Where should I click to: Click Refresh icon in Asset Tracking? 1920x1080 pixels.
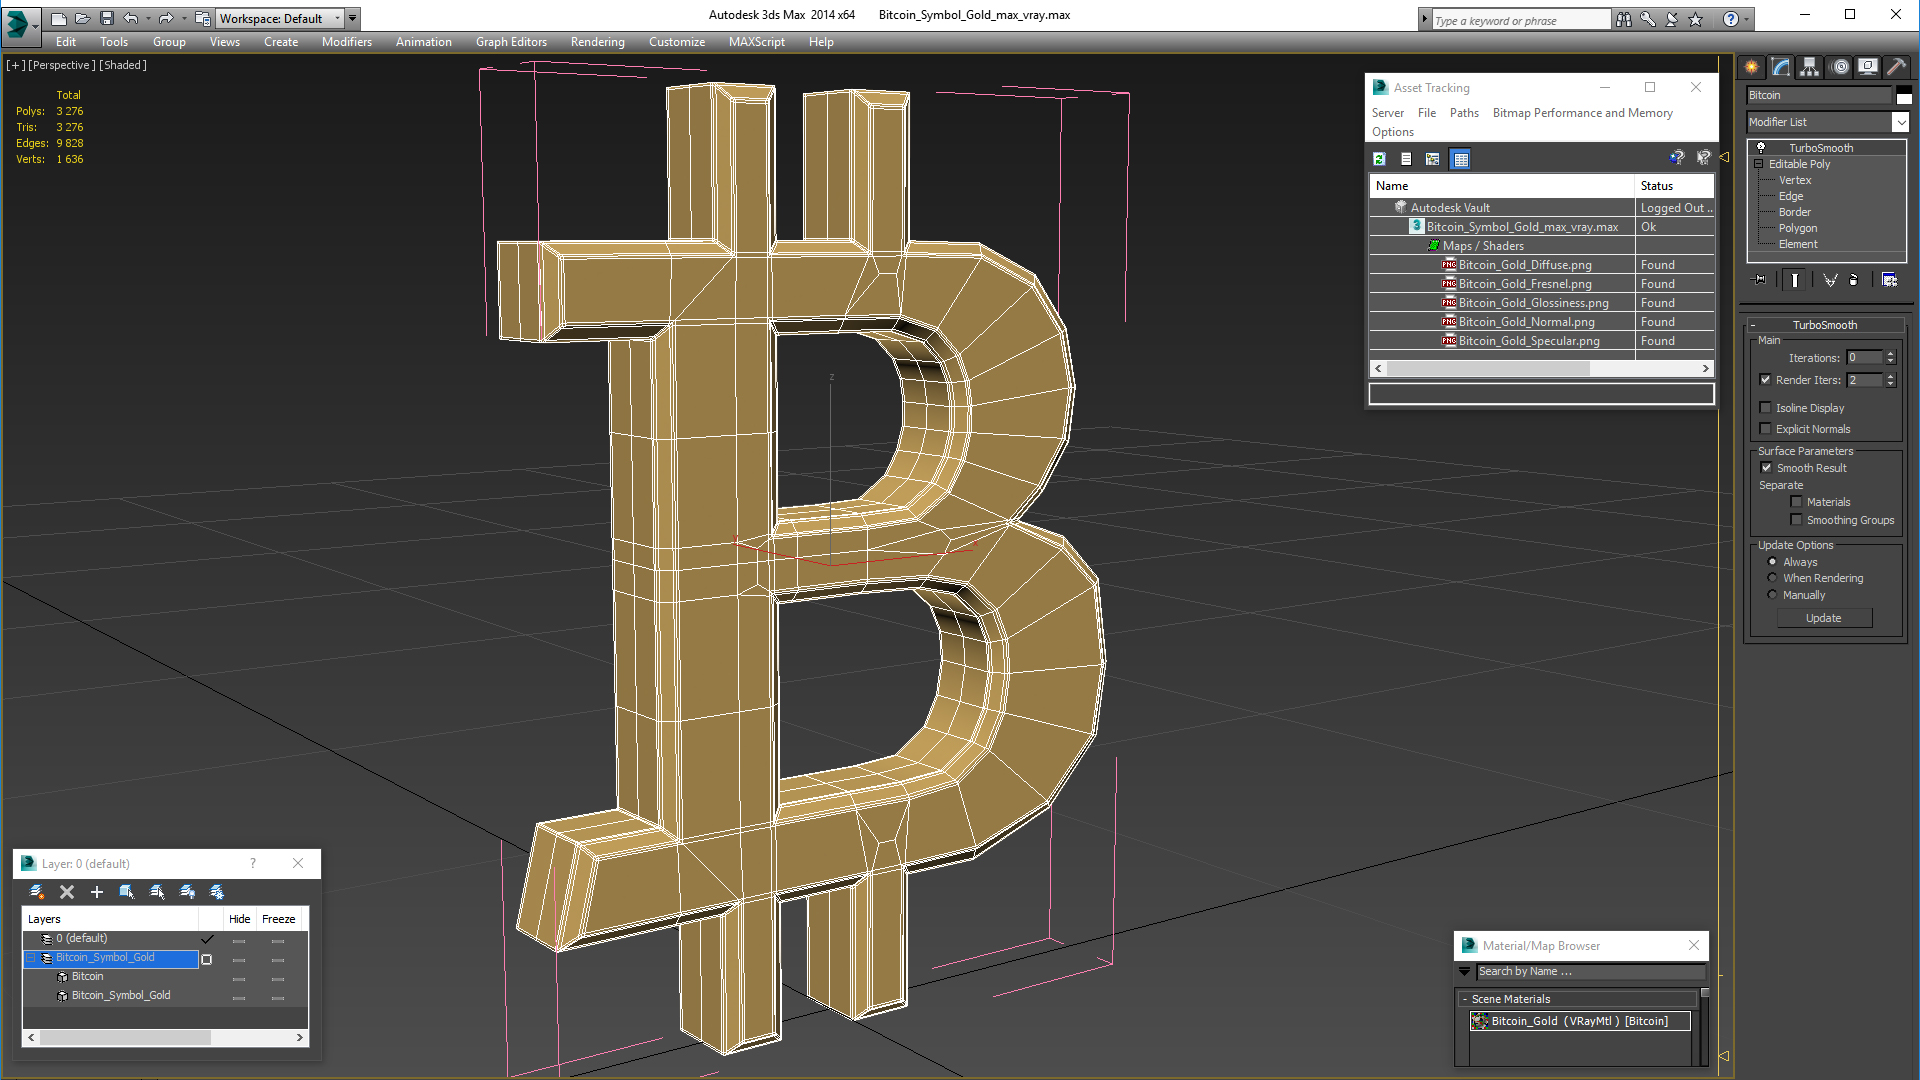pos(1380,159)
